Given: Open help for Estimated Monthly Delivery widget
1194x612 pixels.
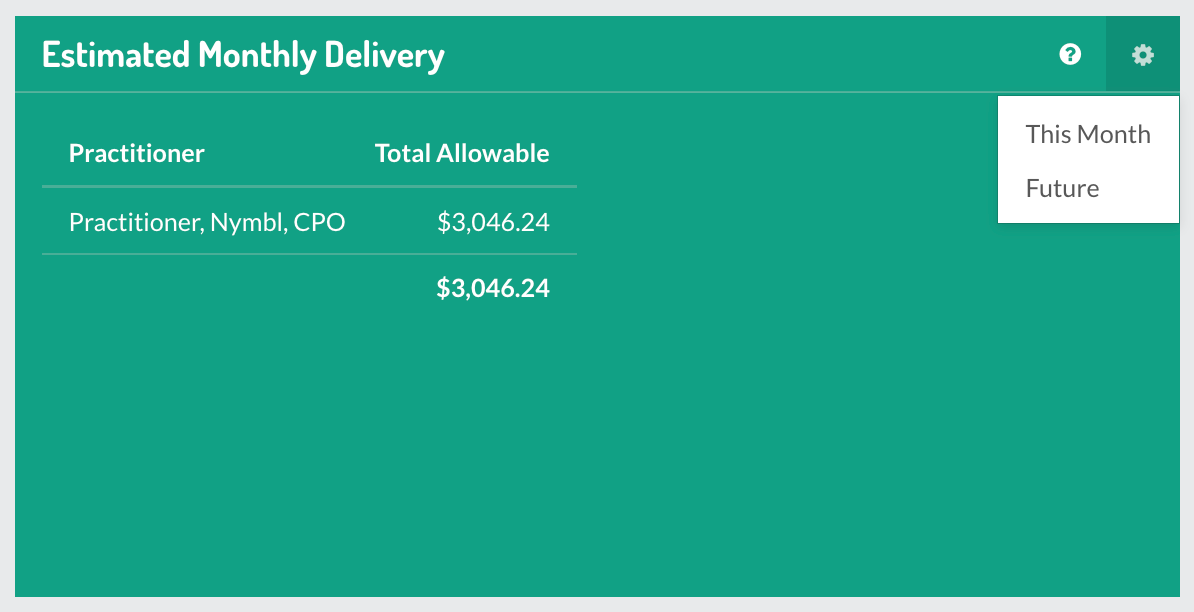Looking at the screenshot, I should point(1070,54).
